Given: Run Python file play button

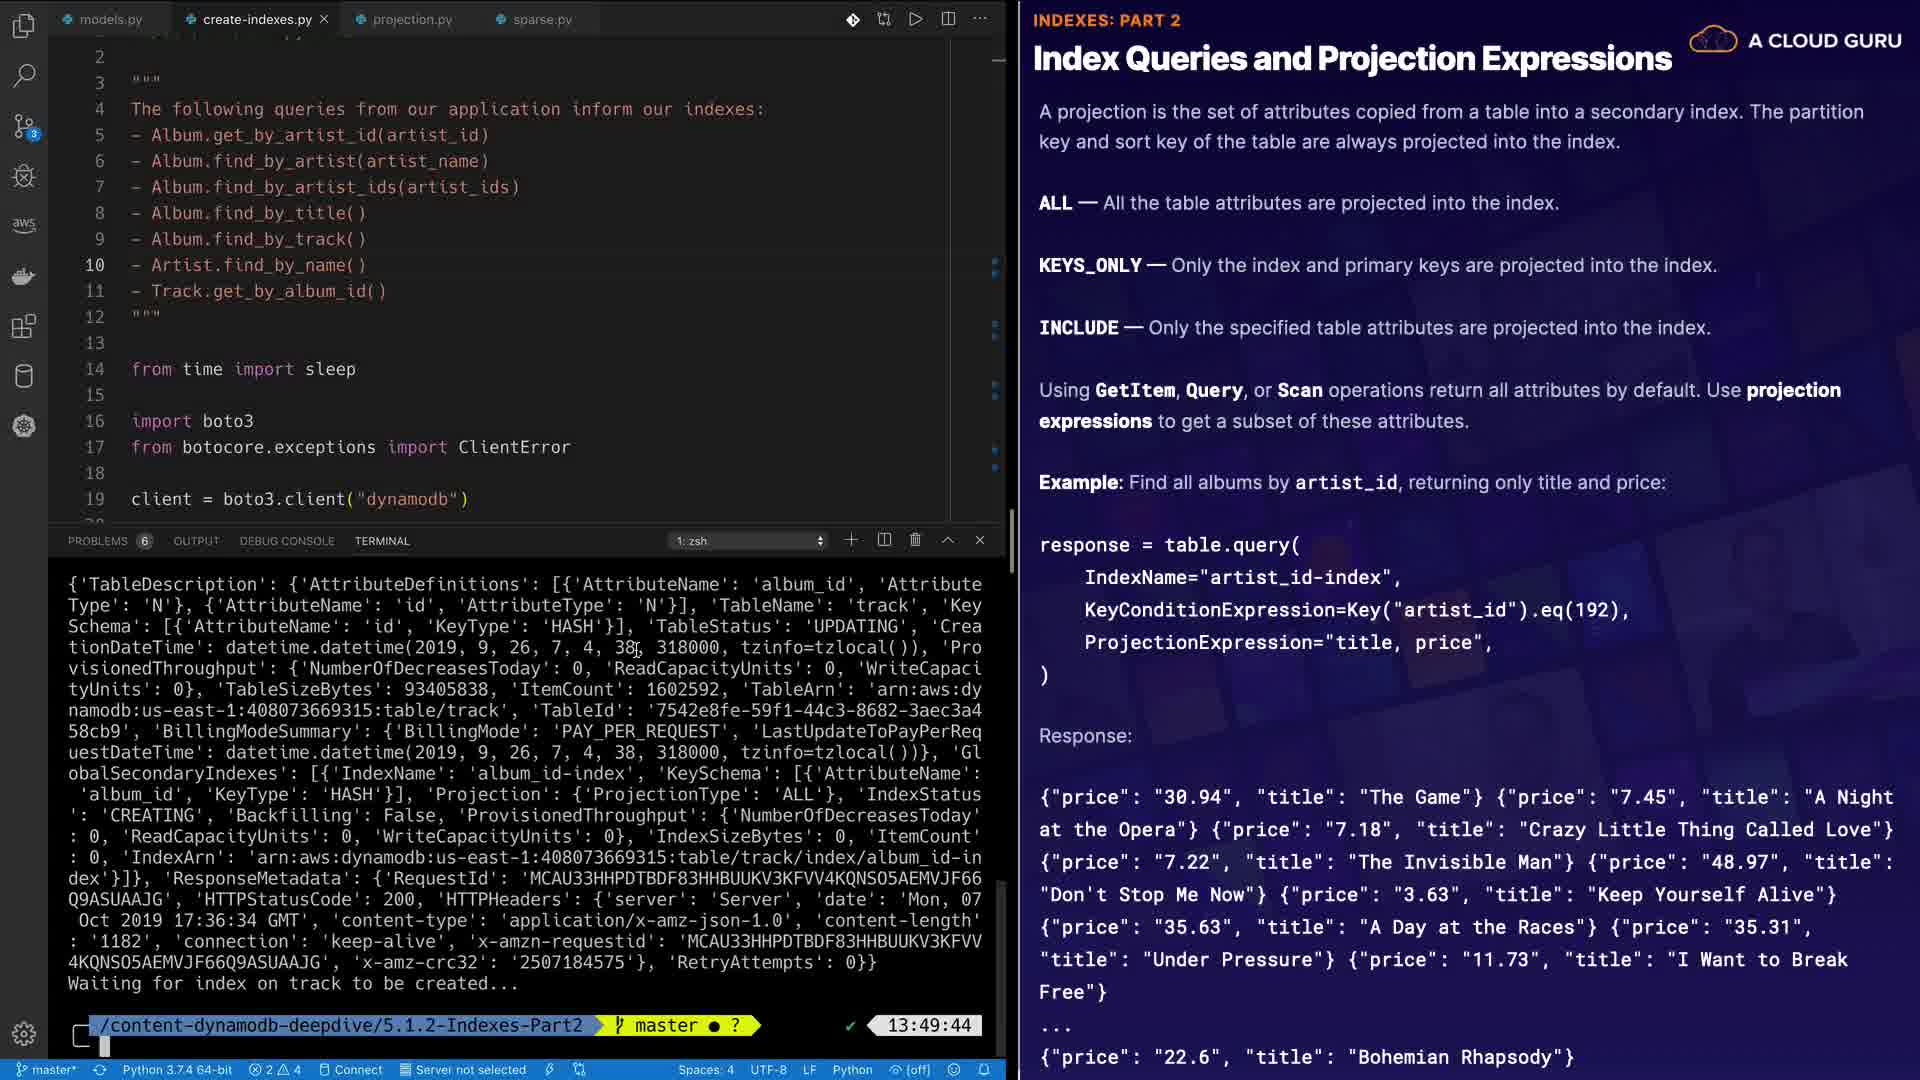Looking at the screenshot, I should pyautogui.click(x=915, y=19).
